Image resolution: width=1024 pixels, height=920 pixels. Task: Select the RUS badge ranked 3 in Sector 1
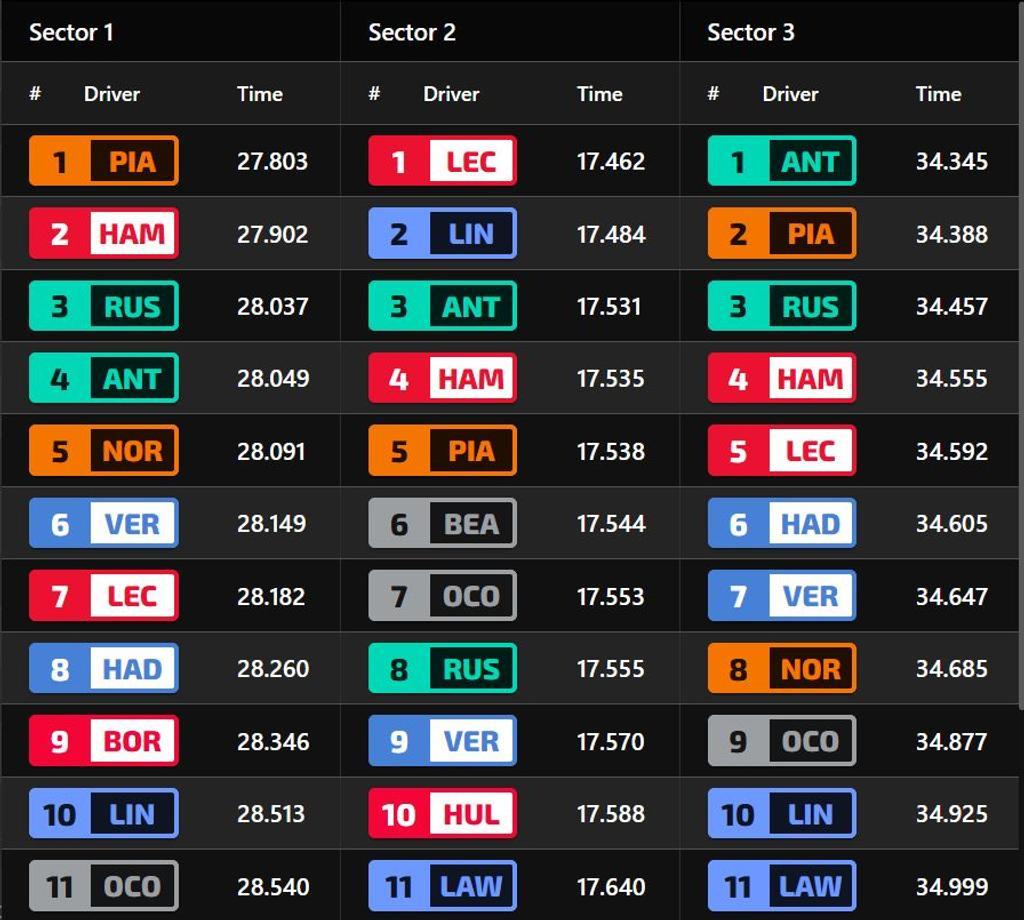(104, 306)
